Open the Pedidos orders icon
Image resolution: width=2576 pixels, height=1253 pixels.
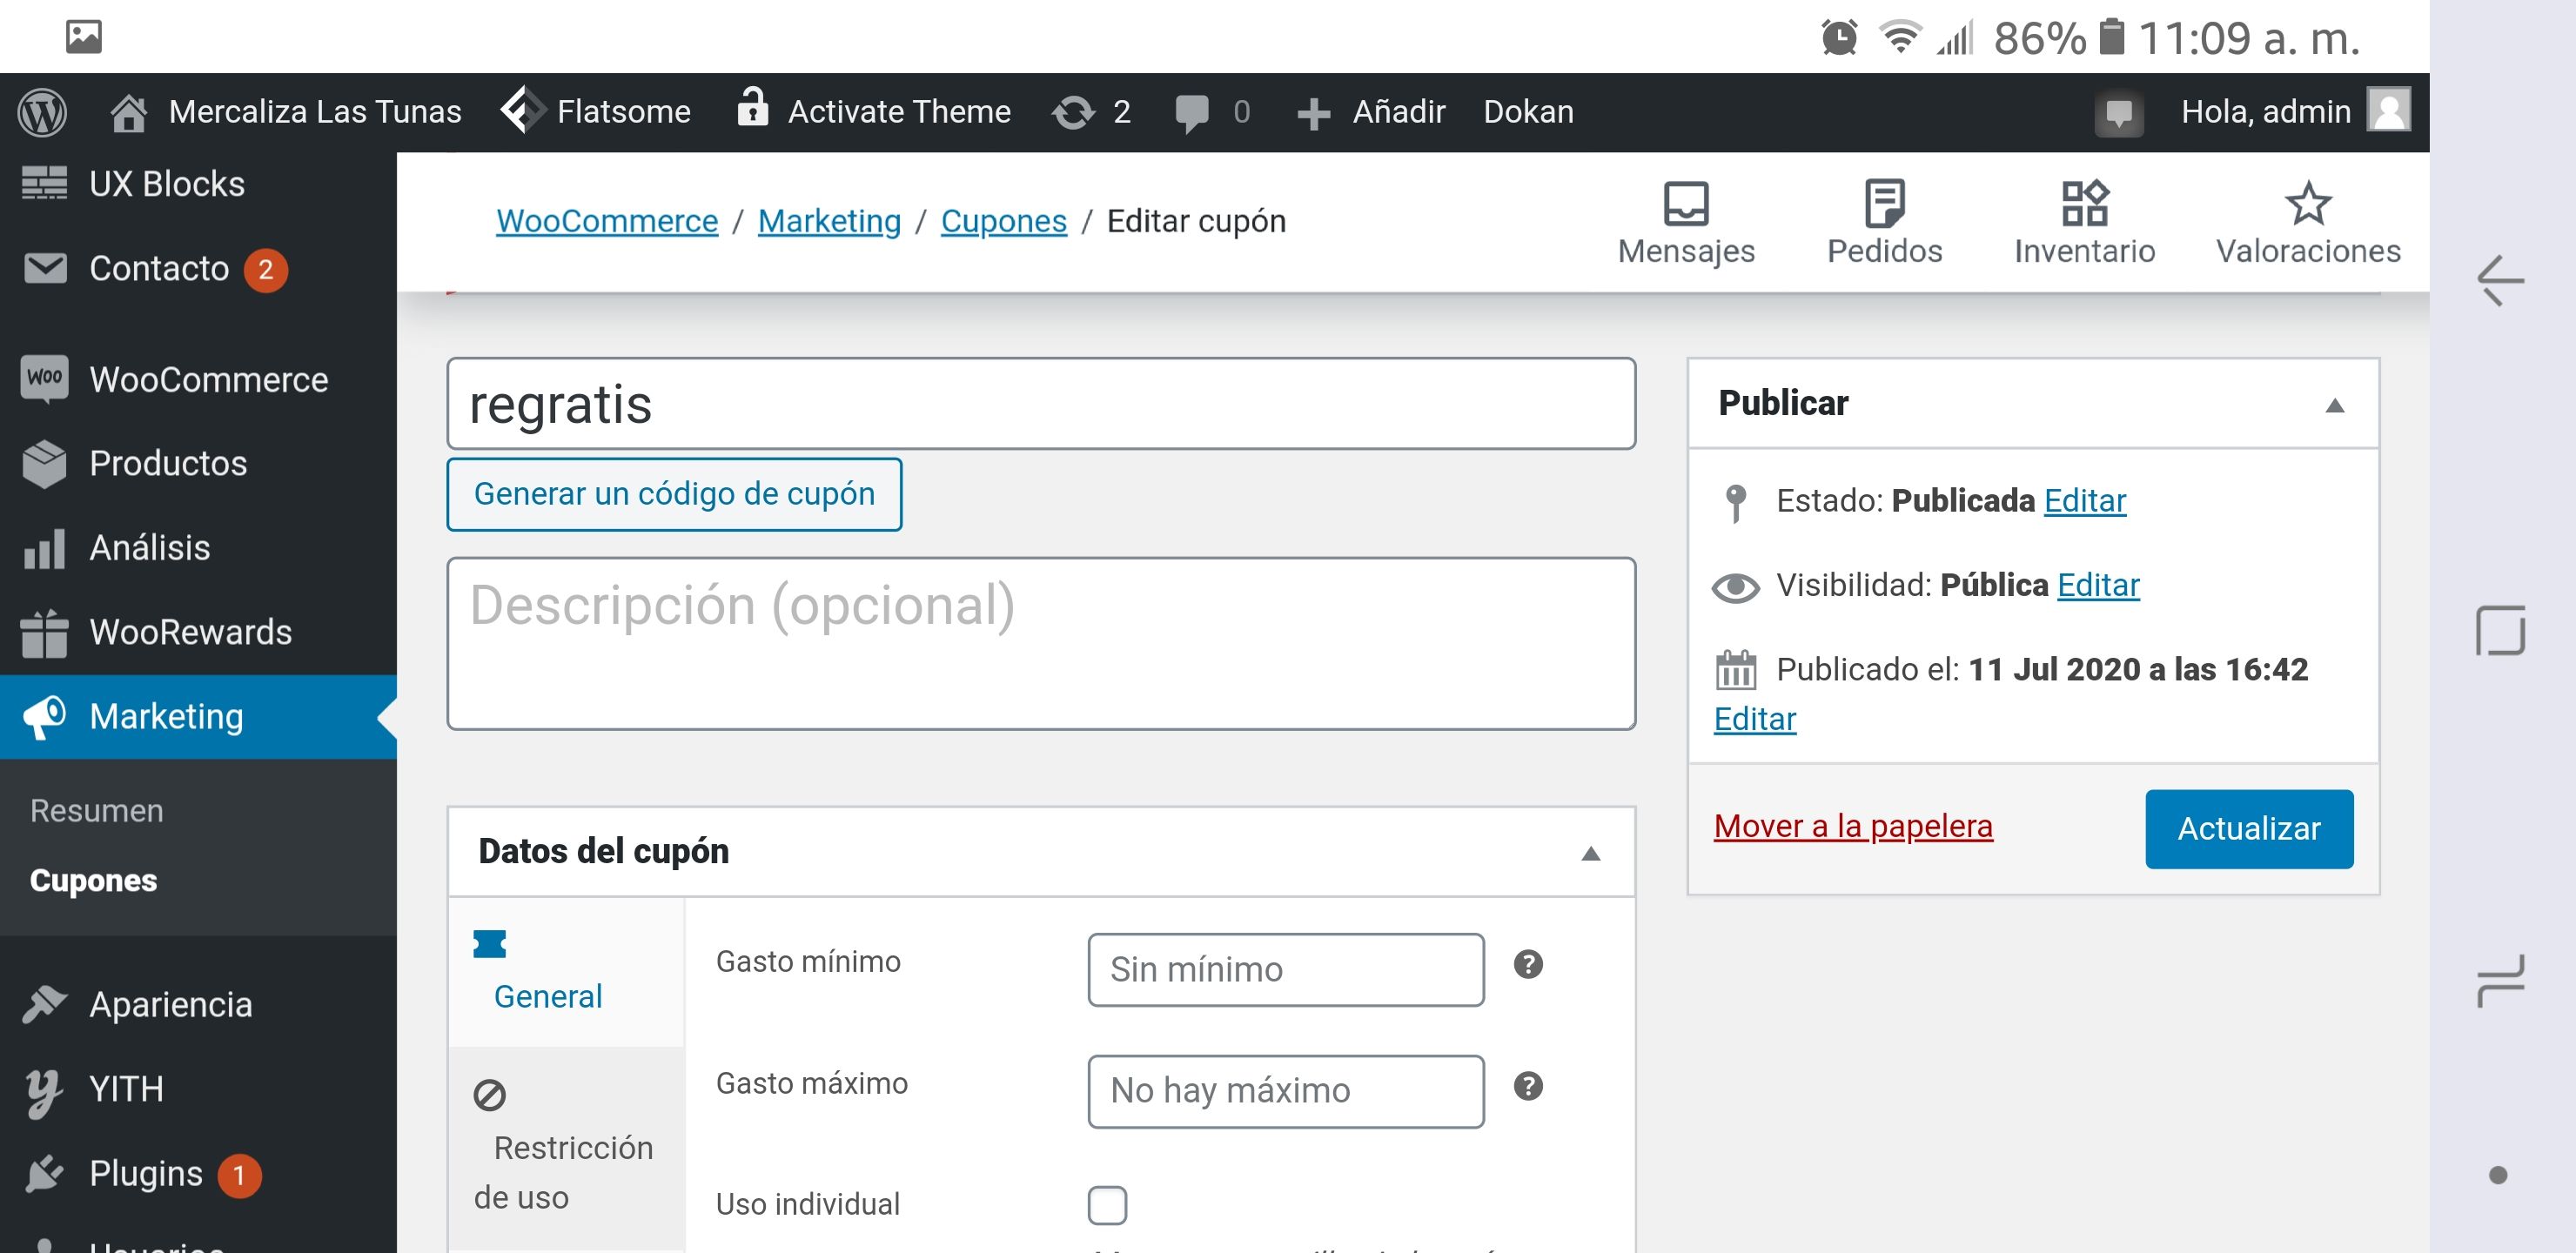tap(1885, 204)
